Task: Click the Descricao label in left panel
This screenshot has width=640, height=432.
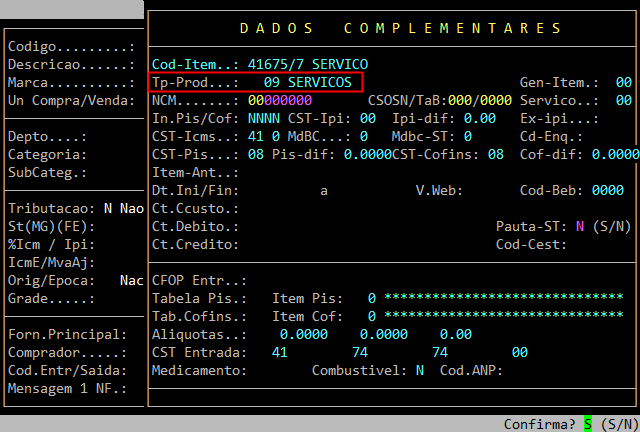Action: [x=71, y=65]
